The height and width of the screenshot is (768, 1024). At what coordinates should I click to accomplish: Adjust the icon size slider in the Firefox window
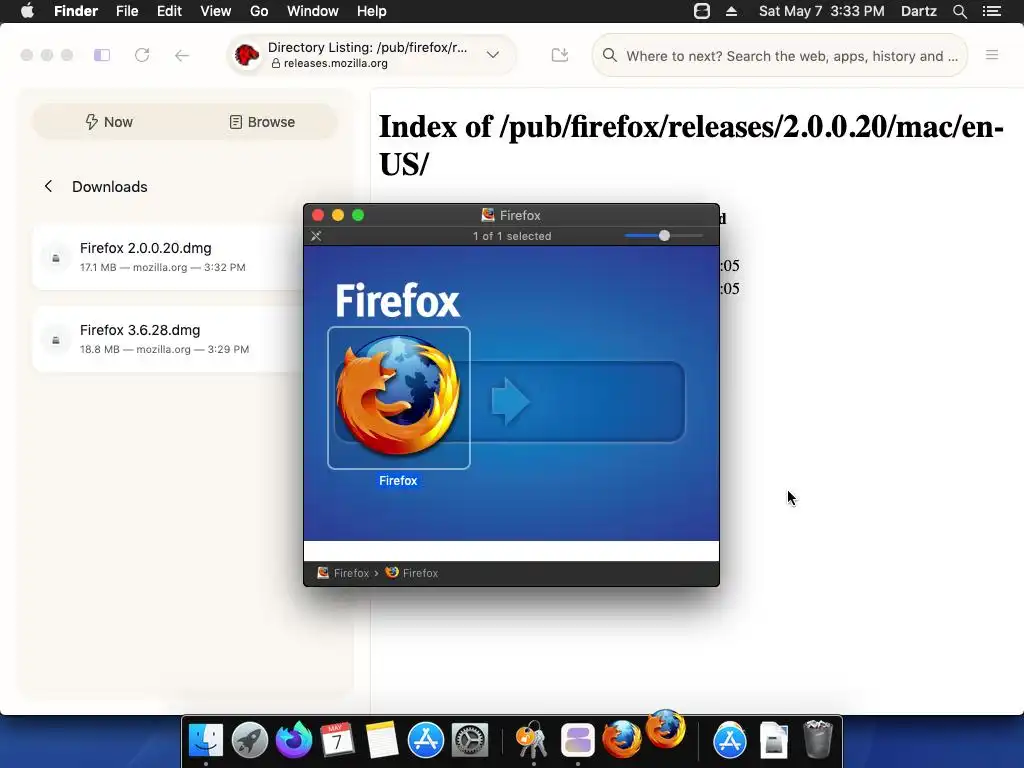pos(664,236)
